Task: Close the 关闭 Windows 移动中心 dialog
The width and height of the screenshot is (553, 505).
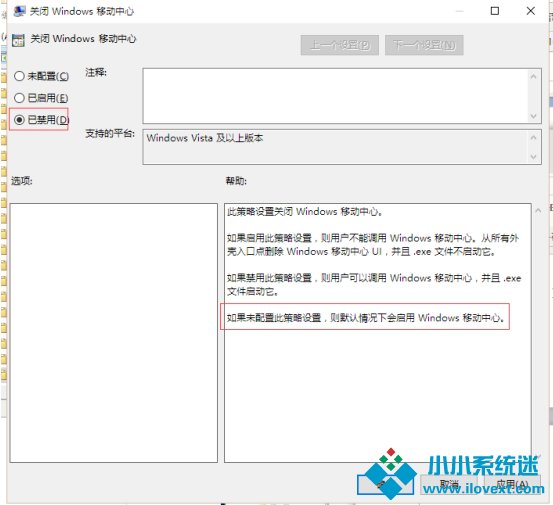Action: (x=530, y=11)
